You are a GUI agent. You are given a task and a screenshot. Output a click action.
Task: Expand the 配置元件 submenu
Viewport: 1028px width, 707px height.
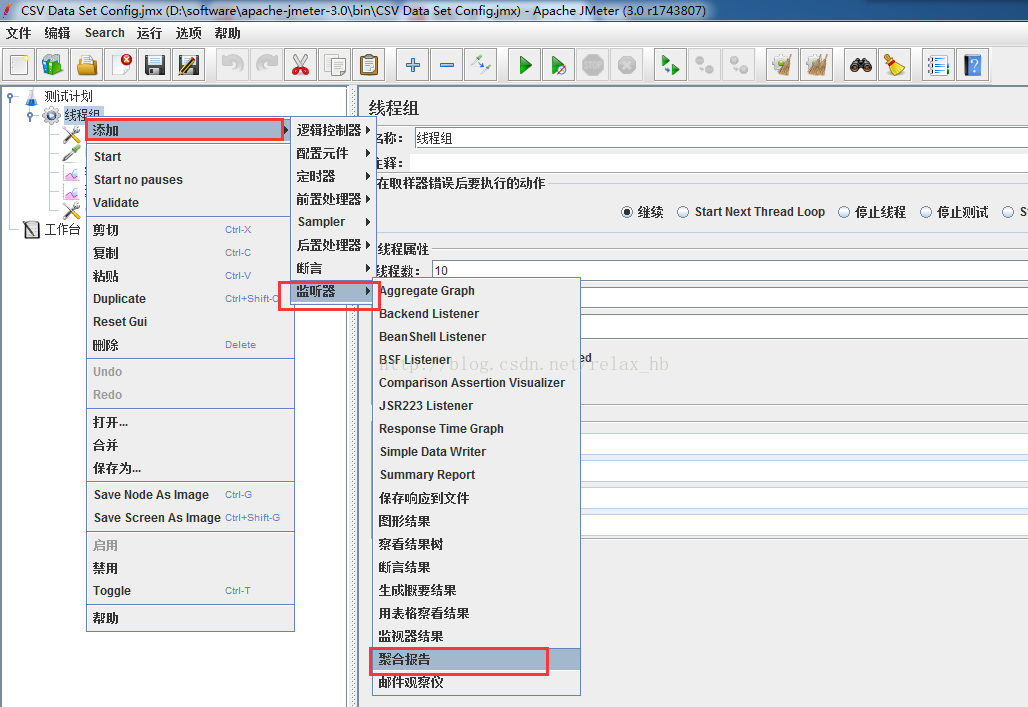coord(333,153)
